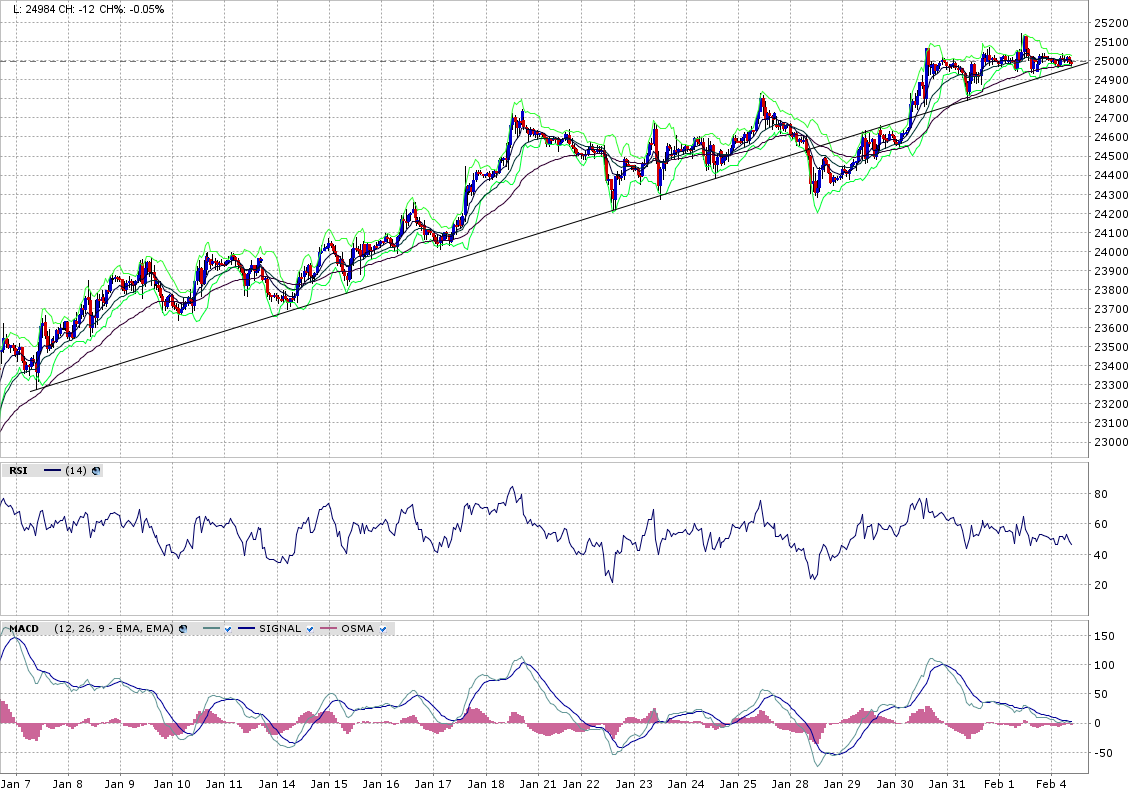The height and width of the screenshot is (798, 1137).
Task: Click the MACD teal line swatch
Action: (212, 629)
